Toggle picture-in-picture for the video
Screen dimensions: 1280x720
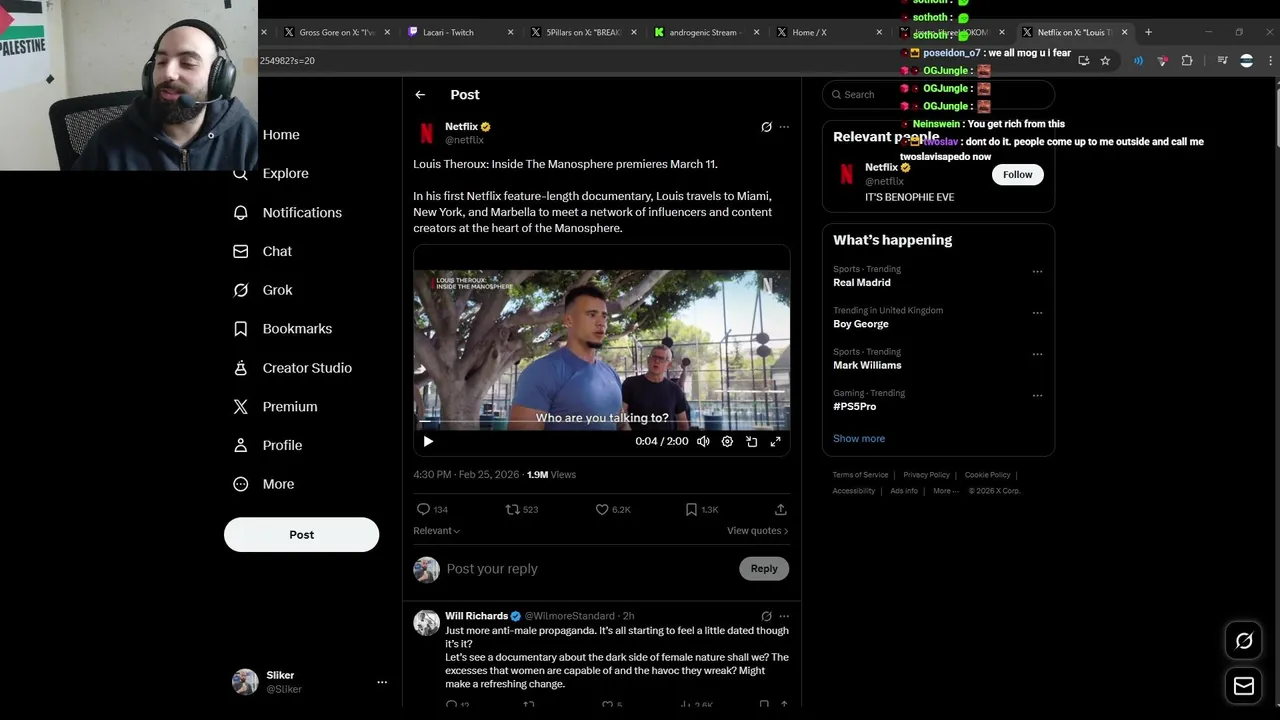(x=751, y=441)
